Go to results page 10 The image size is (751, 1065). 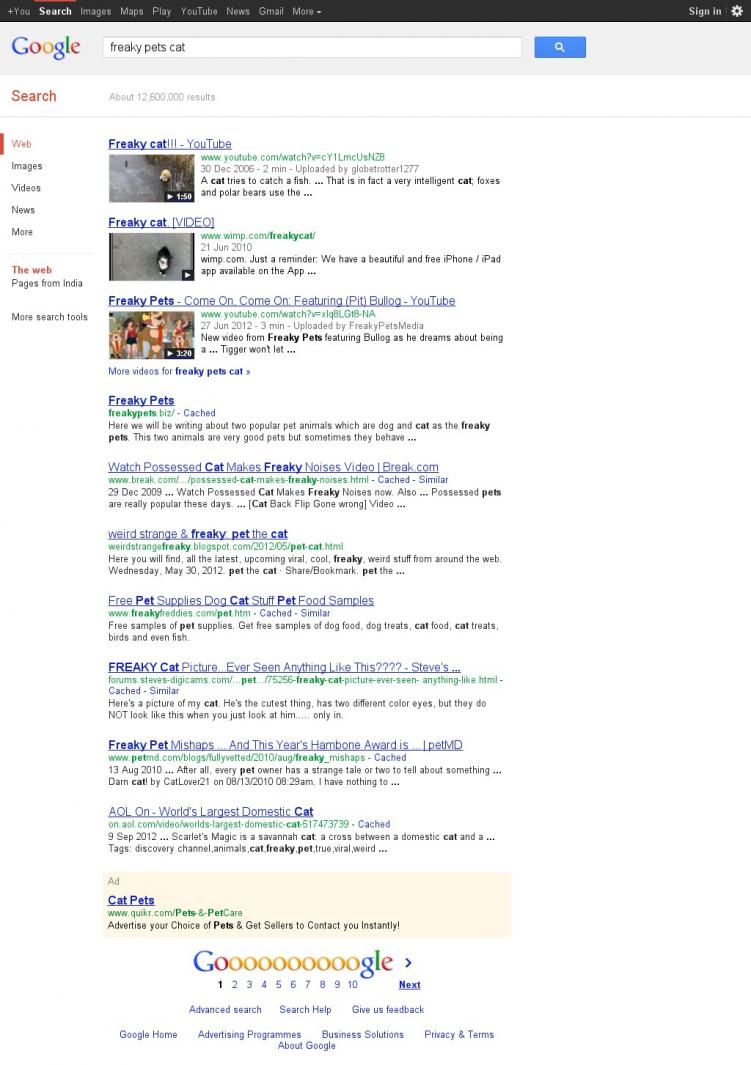point(352,985)
